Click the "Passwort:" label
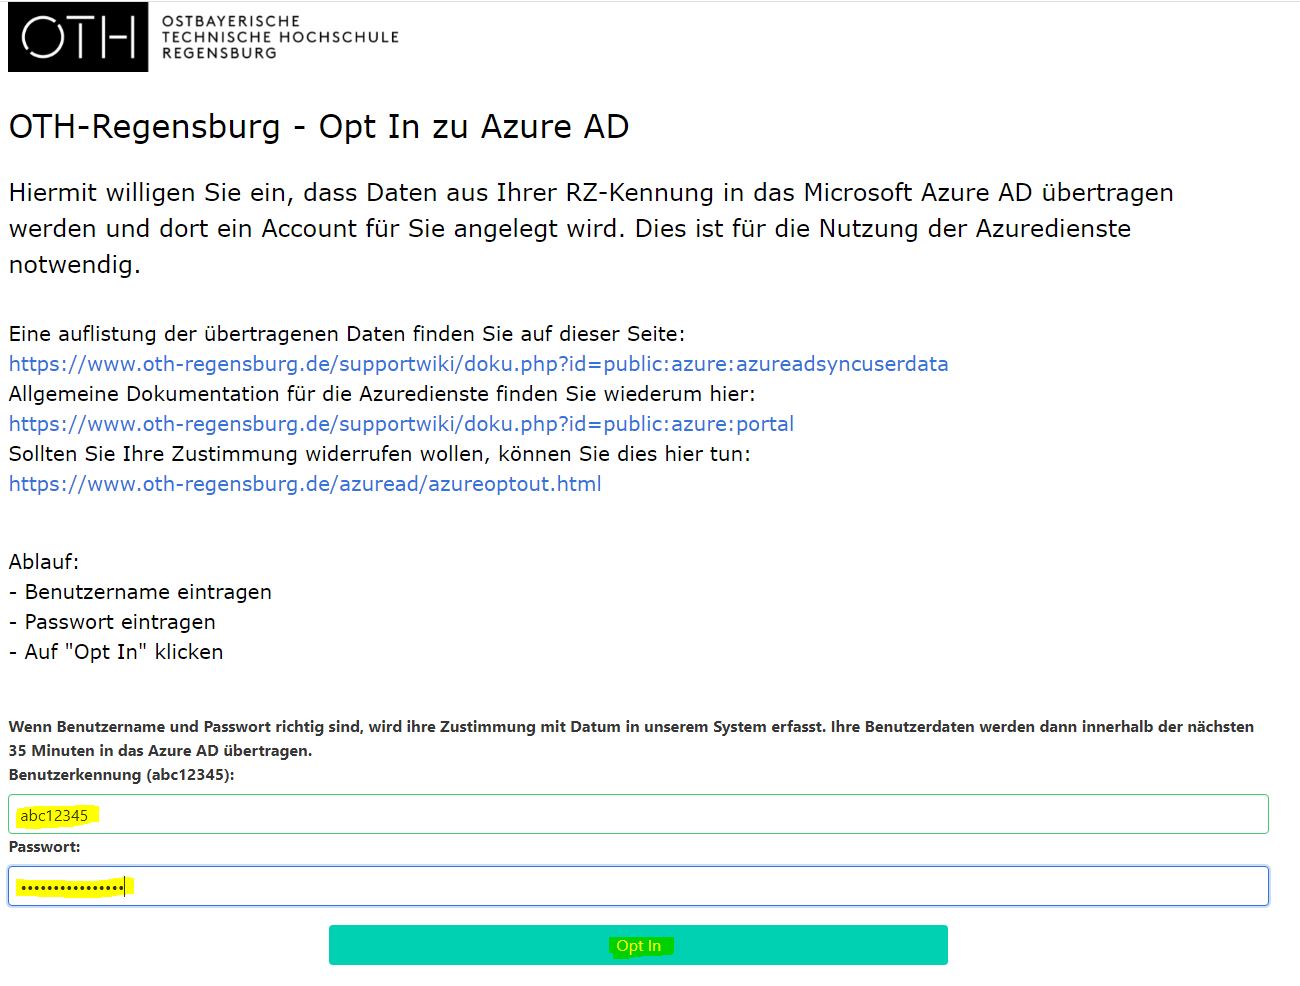This screenshot has width=1300, height=986. [44, 847]
